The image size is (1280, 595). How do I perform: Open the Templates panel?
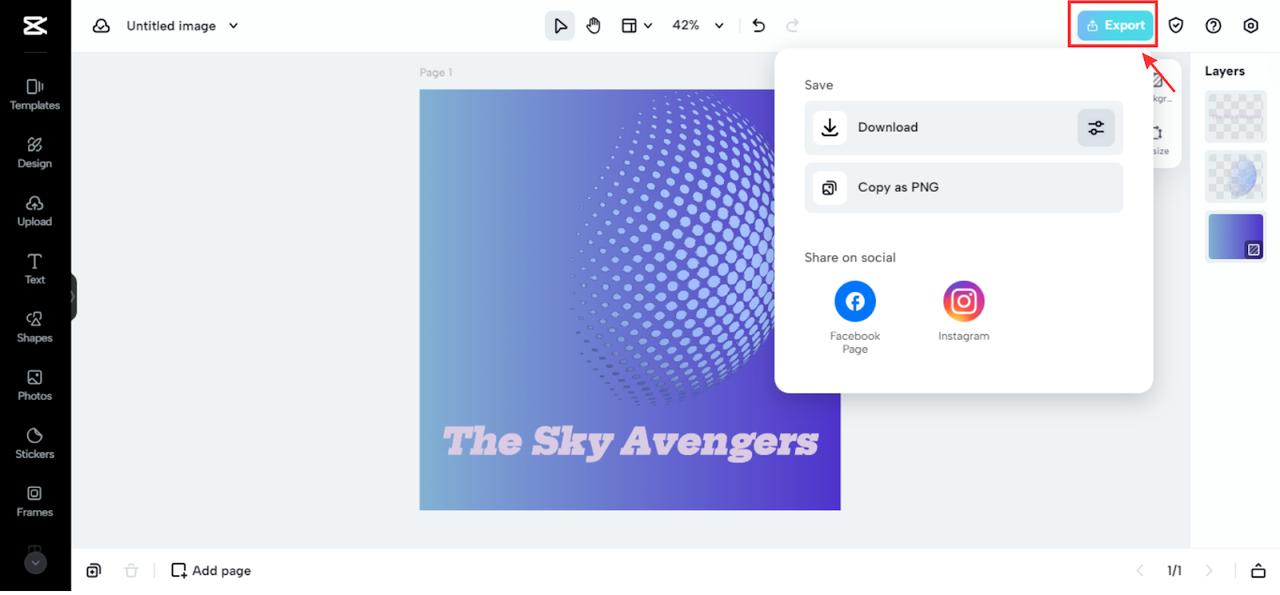coord(35,94)
